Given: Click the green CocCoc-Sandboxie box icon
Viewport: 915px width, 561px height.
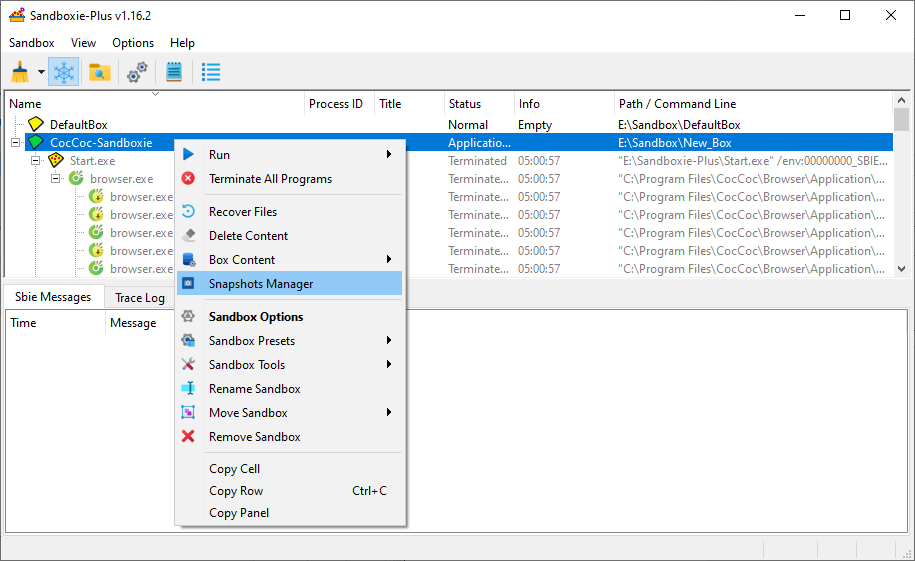Looking at the screenshot, I should click(36, 142).
